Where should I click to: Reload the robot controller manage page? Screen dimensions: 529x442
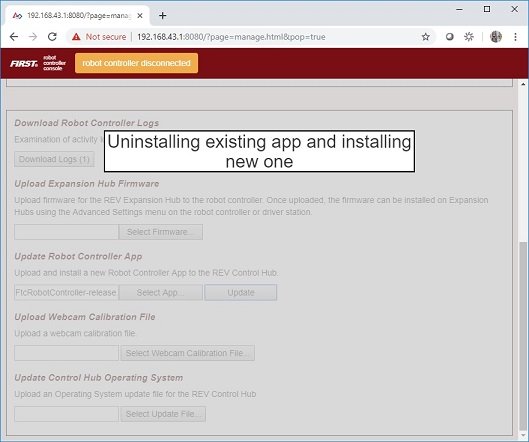pyautogui.click(x=52, y=37)
